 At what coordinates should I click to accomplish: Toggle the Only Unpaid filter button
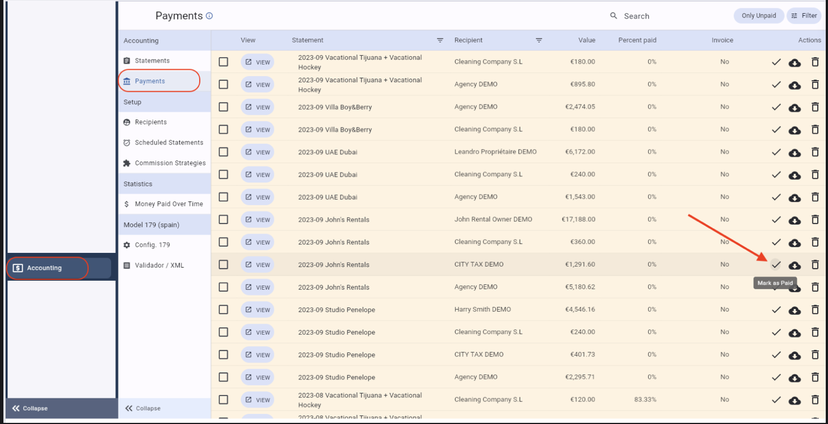pyautogui.click(x=758, y=16)
